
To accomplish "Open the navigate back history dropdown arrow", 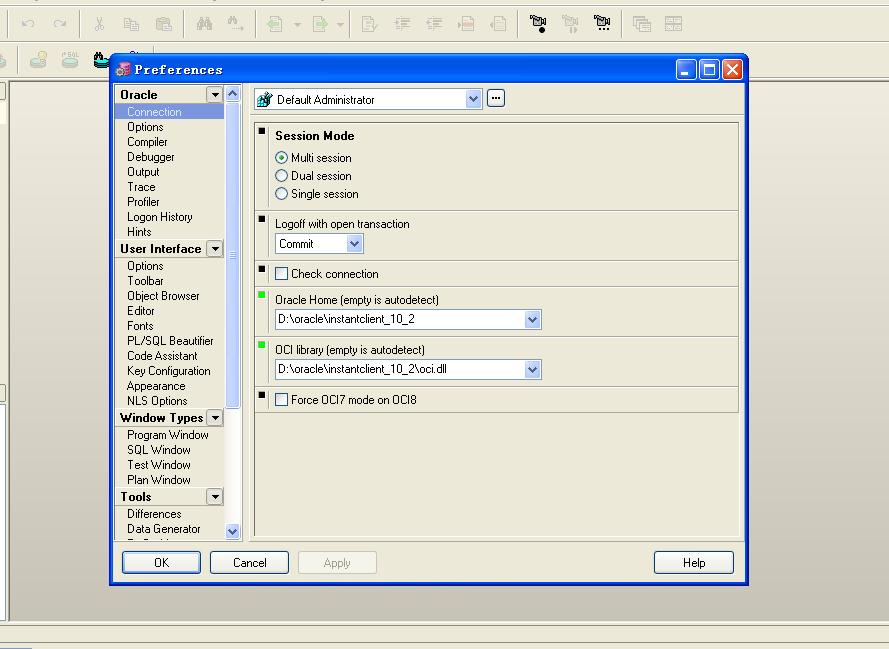I will [x=297, y=24].
